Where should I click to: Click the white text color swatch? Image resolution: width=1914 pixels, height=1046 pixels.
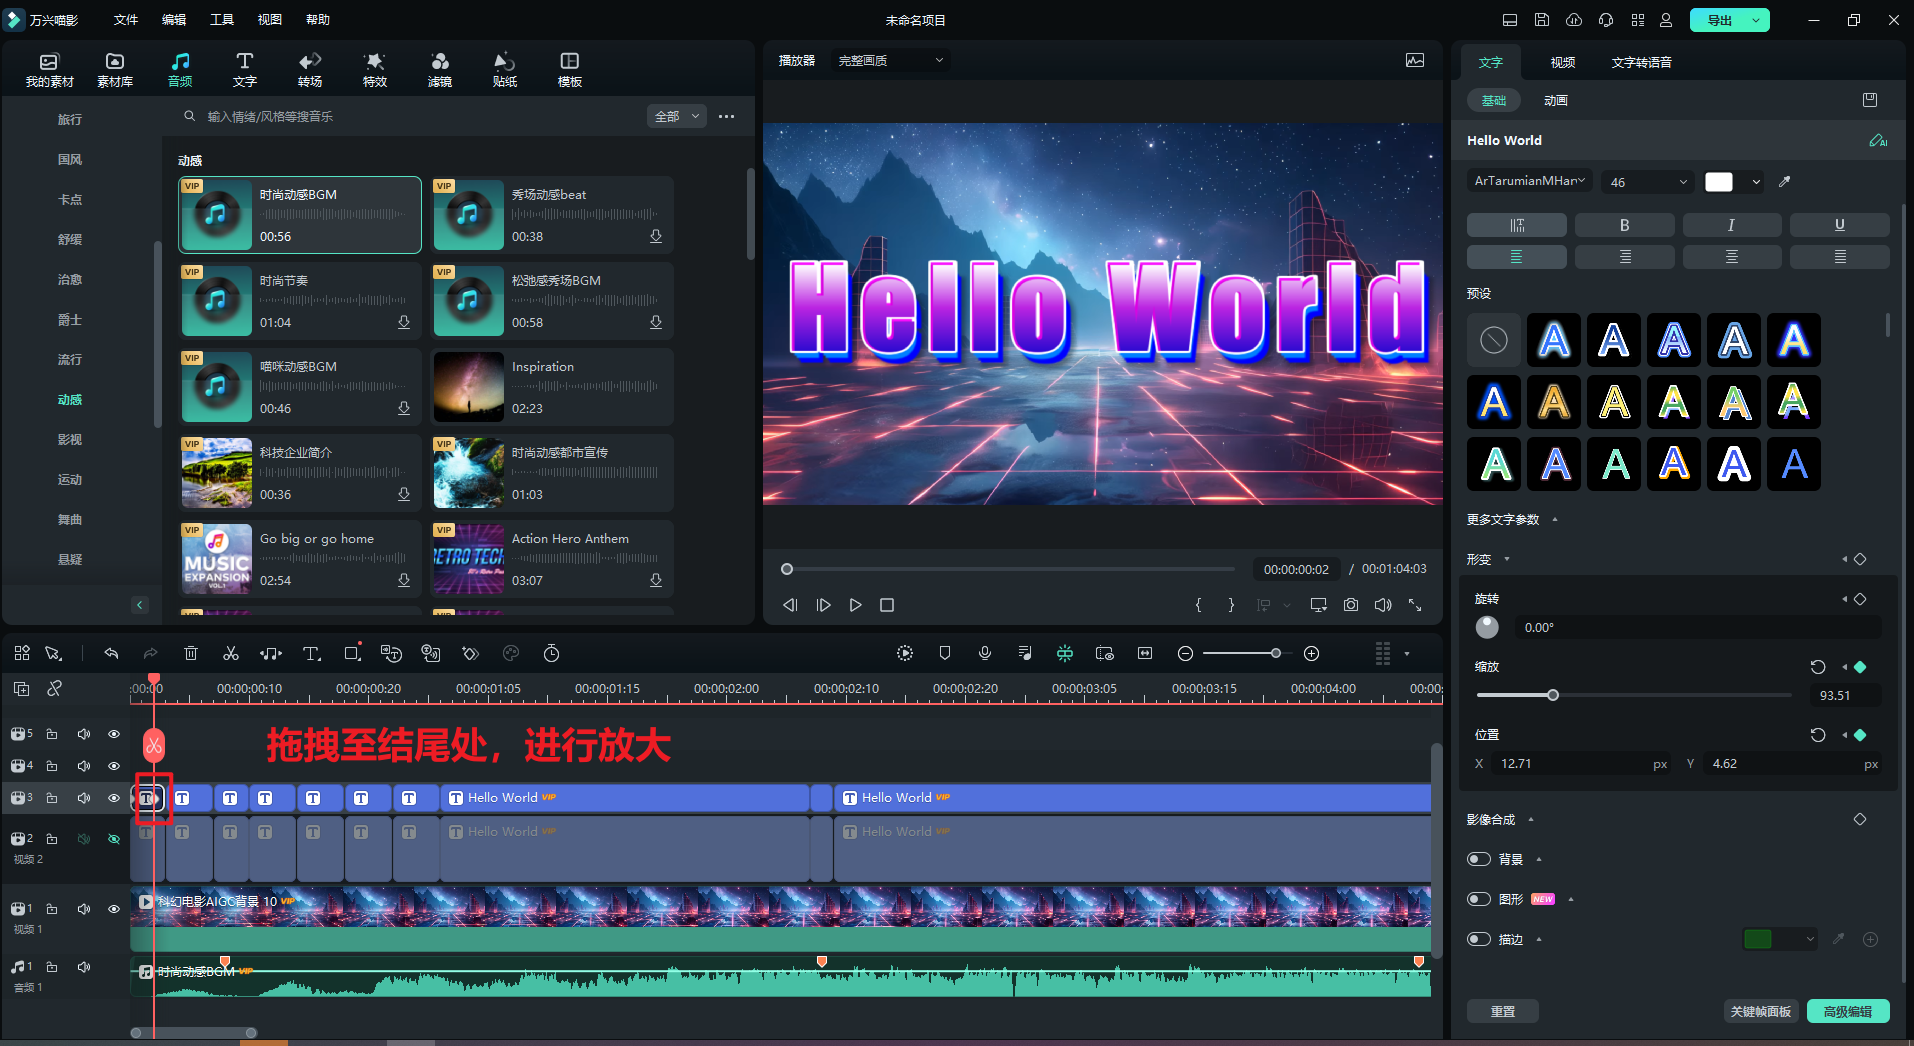[x=1719, y=182]
